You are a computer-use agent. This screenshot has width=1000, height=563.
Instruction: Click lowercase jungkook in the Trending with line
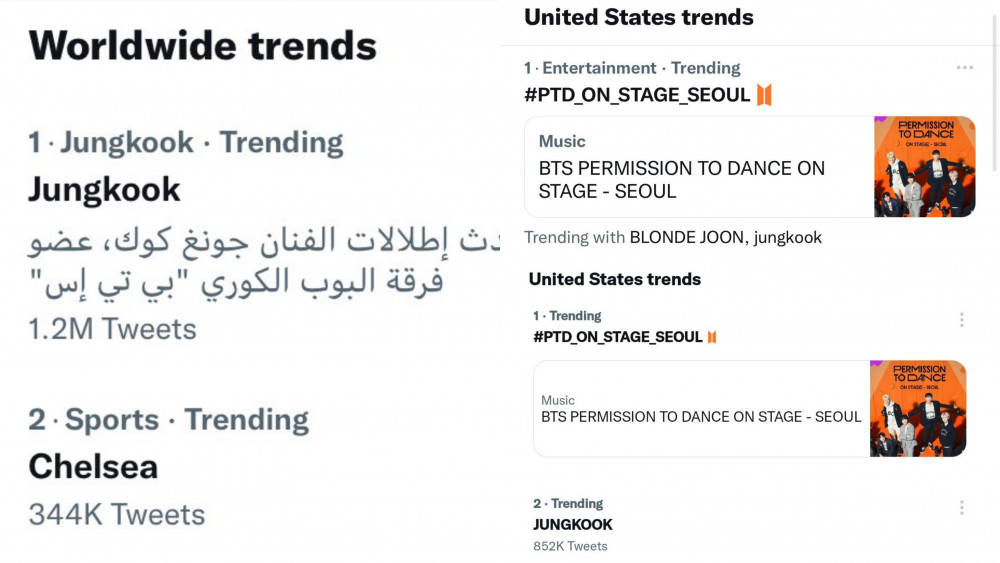[788, 238]
